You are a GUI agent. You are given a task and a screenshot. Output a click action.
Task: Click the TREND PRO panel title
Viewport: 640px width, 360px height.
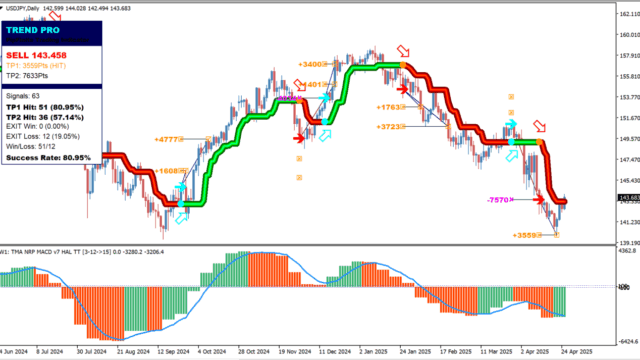(x=33, y=30)
